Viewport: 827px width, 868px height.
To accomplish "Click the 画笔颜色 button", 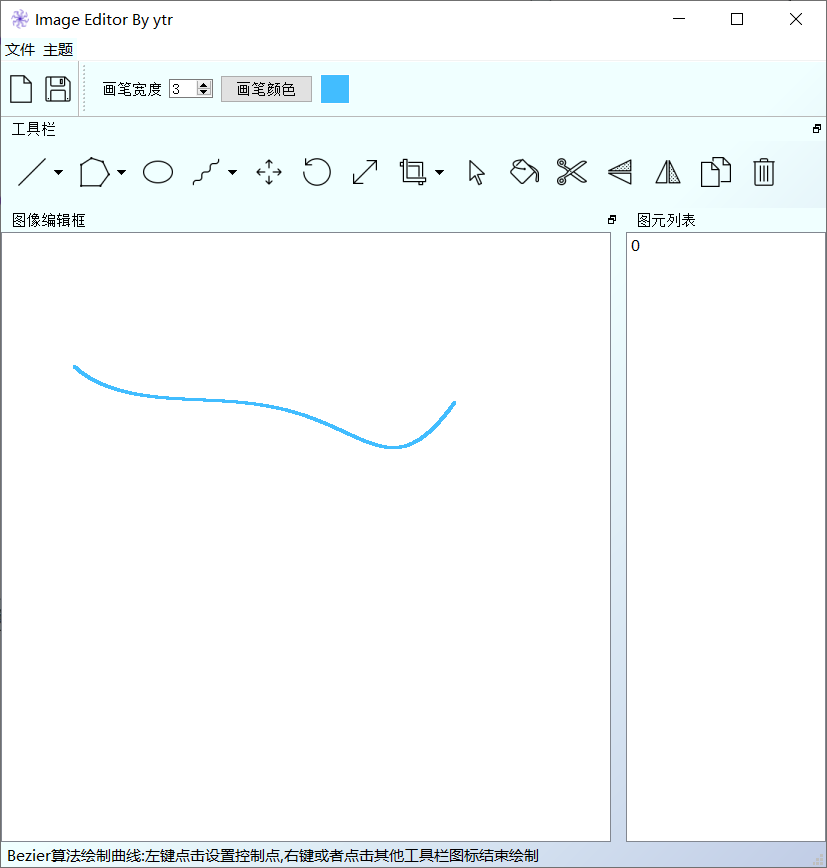I will click(266, 89).
